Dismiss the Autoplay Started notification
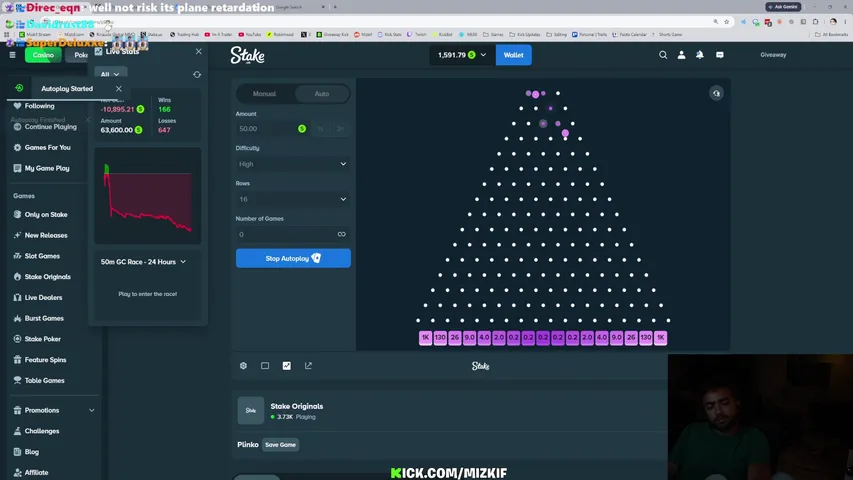This screenshot has width=853, height=480. (x=119, y=89)
